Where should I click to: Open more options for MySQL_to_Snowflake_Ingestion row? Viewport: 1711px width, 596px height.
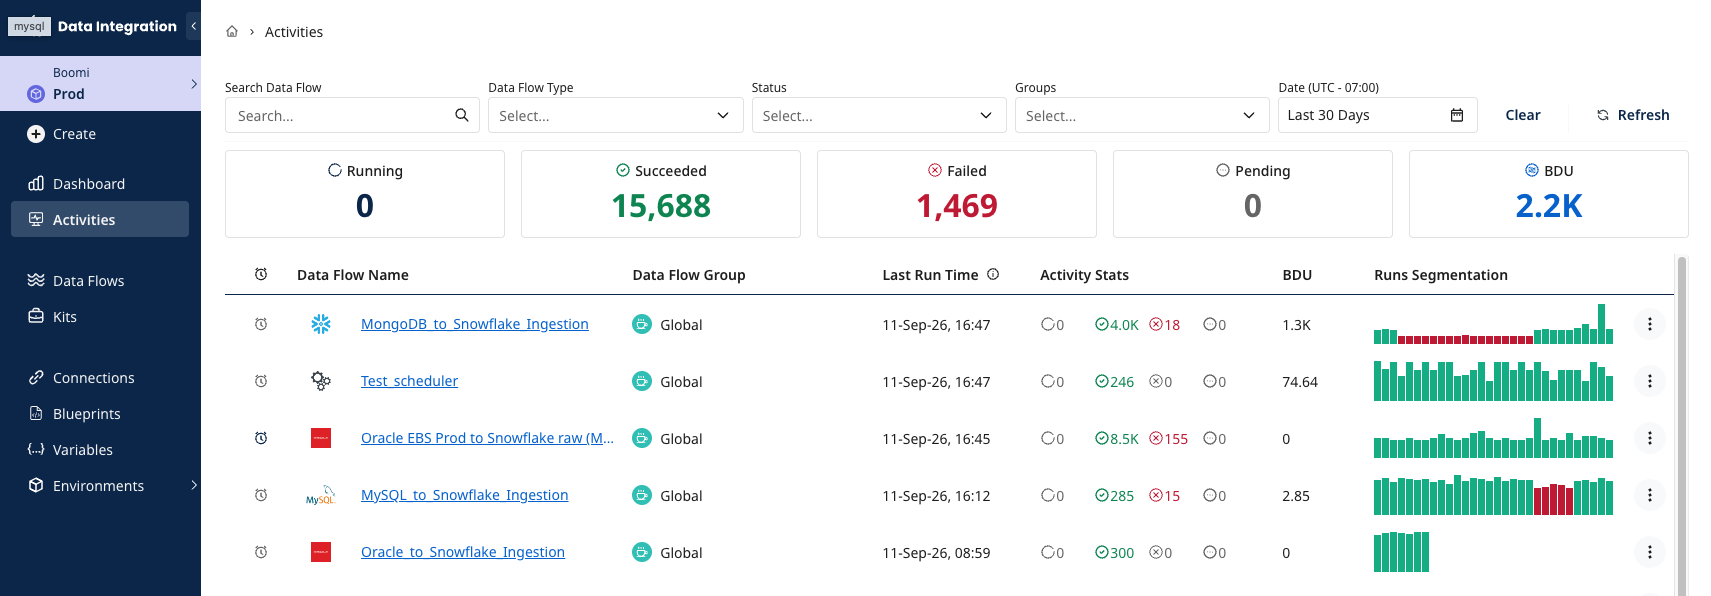tap(1649, 495)
